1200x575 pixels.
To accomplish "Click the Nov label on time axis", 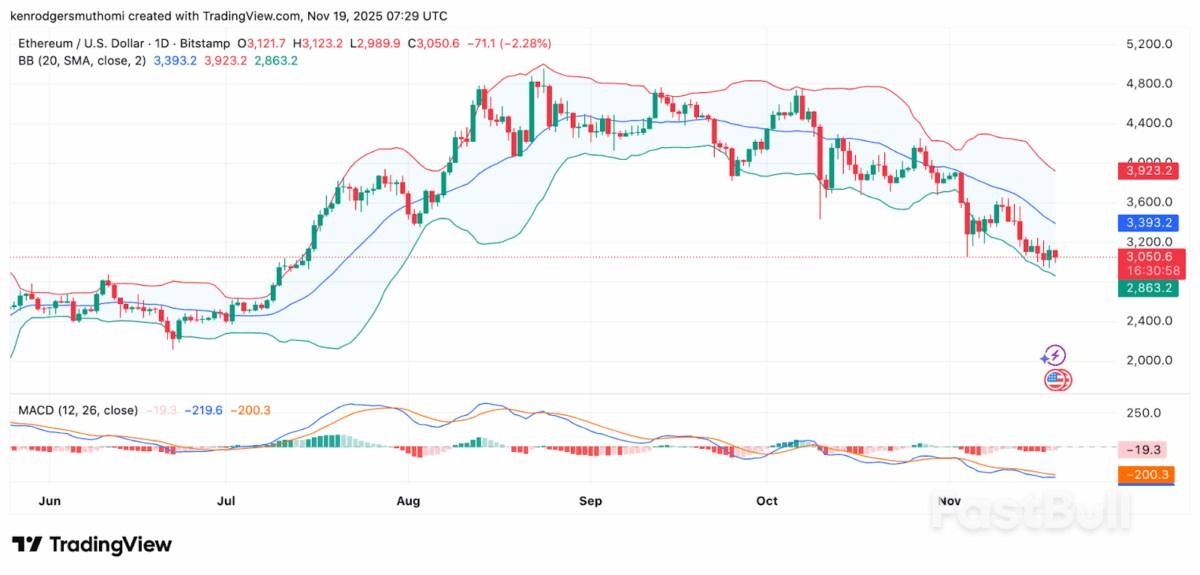I will tap(949, 499).
